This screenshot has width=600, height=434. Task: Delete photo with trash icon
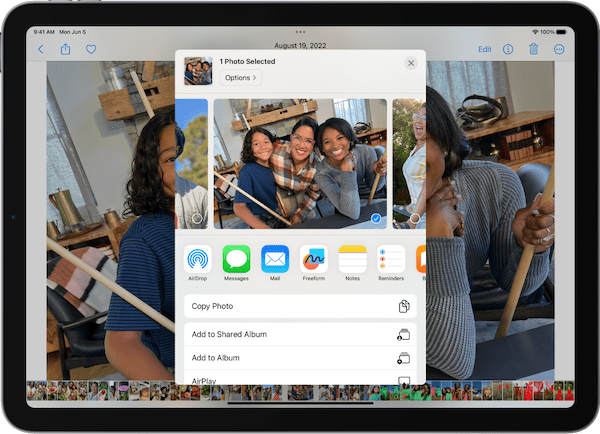[x=533, y=49]
